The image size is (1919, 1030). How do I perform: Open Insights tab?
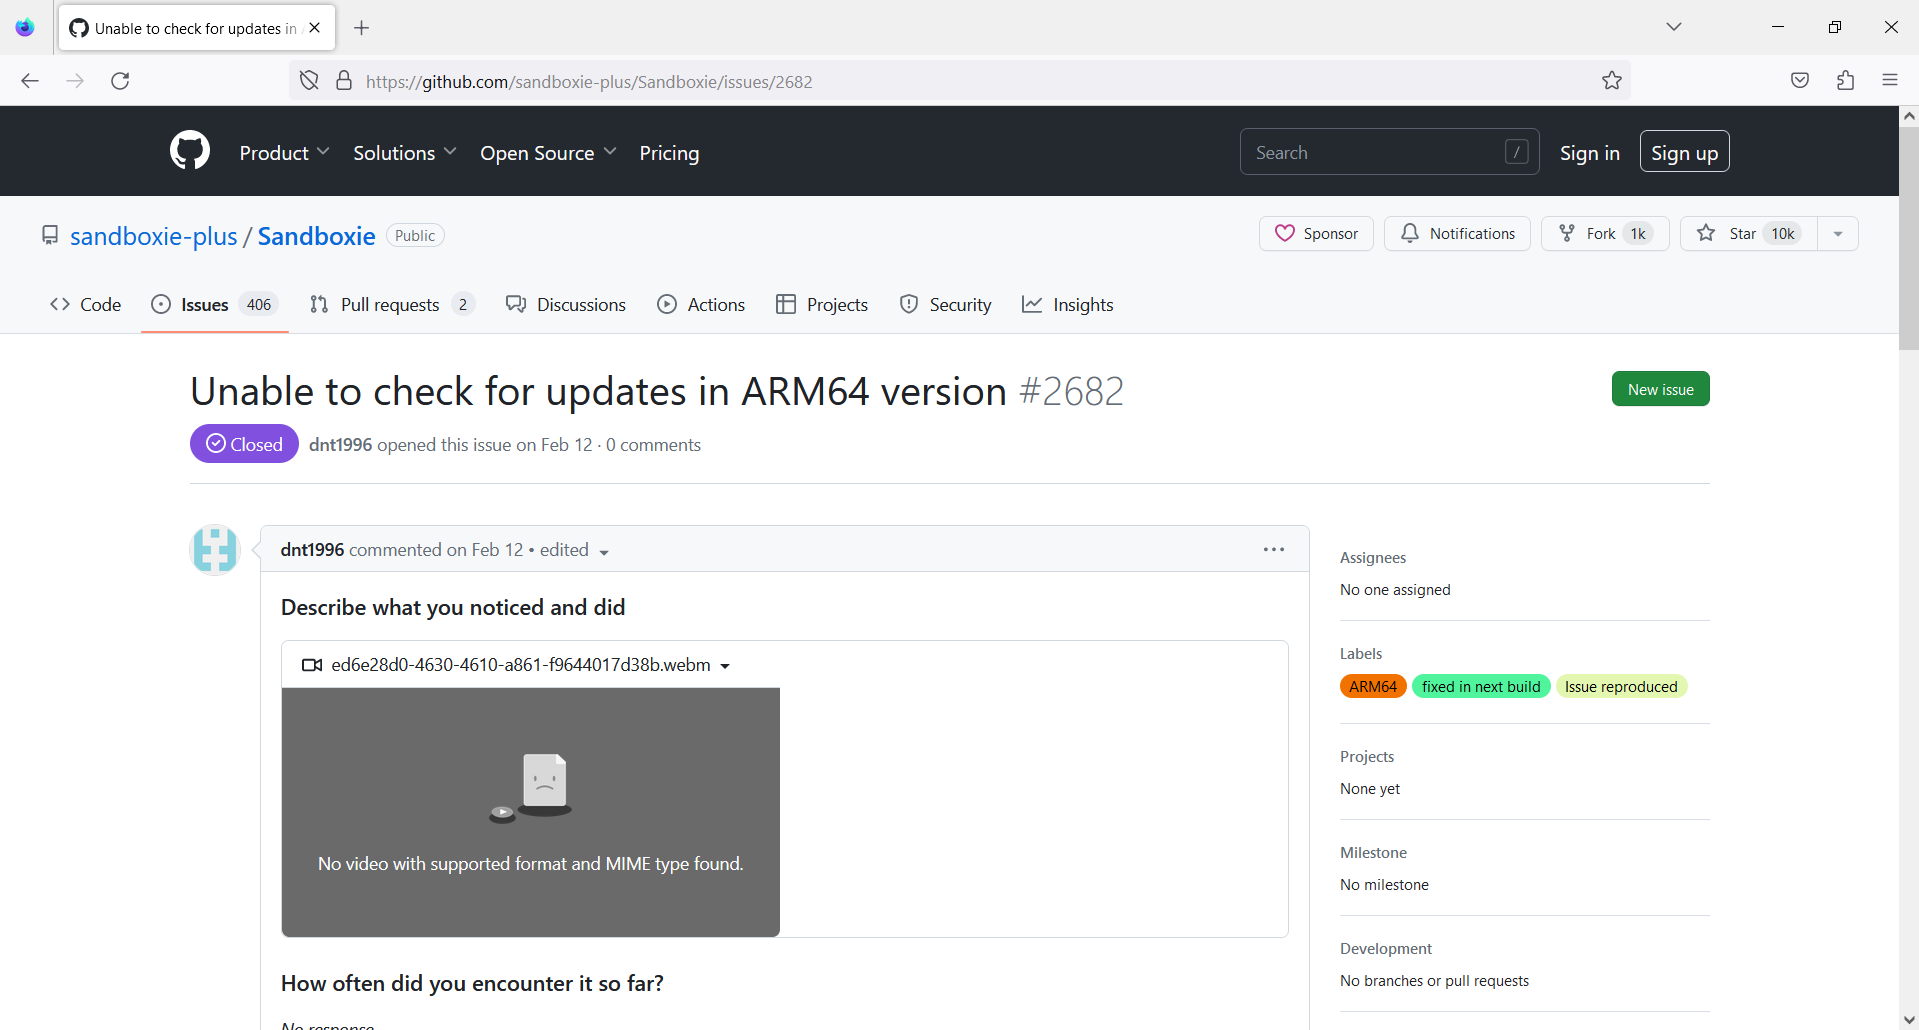pyautogui.click(x=1068, y=305)
